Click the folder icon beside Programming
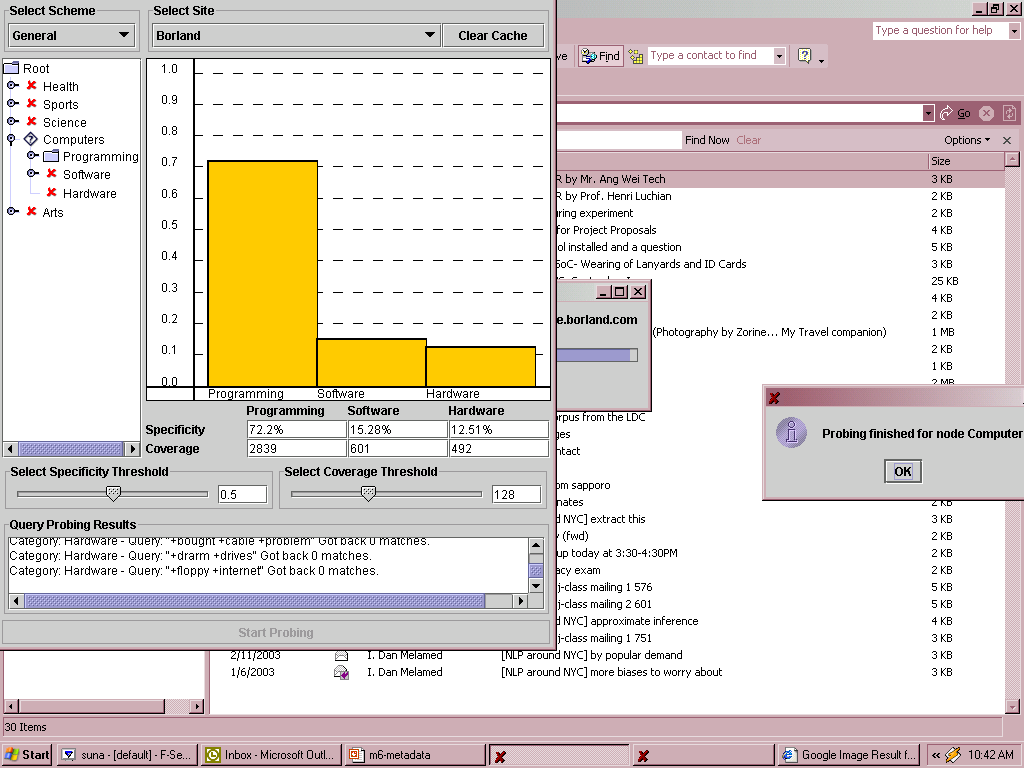The height and width of the screenshot is (768, 1024). tap(51, 157)
